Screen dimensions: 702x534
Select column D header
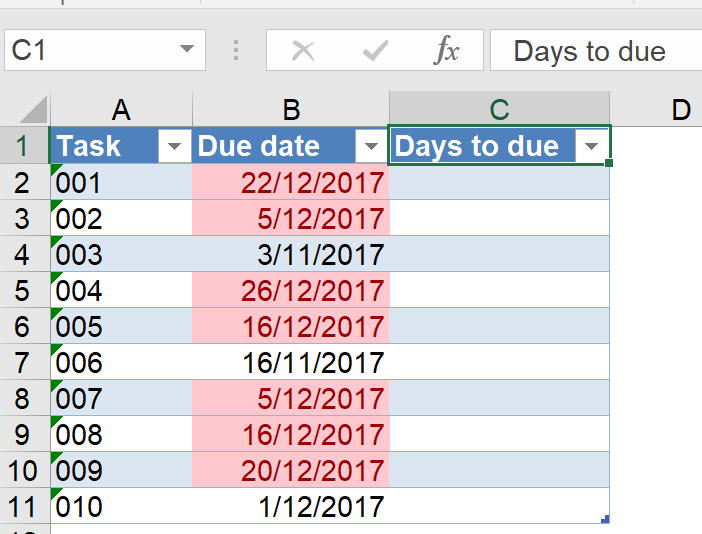[x=680, y=110]
